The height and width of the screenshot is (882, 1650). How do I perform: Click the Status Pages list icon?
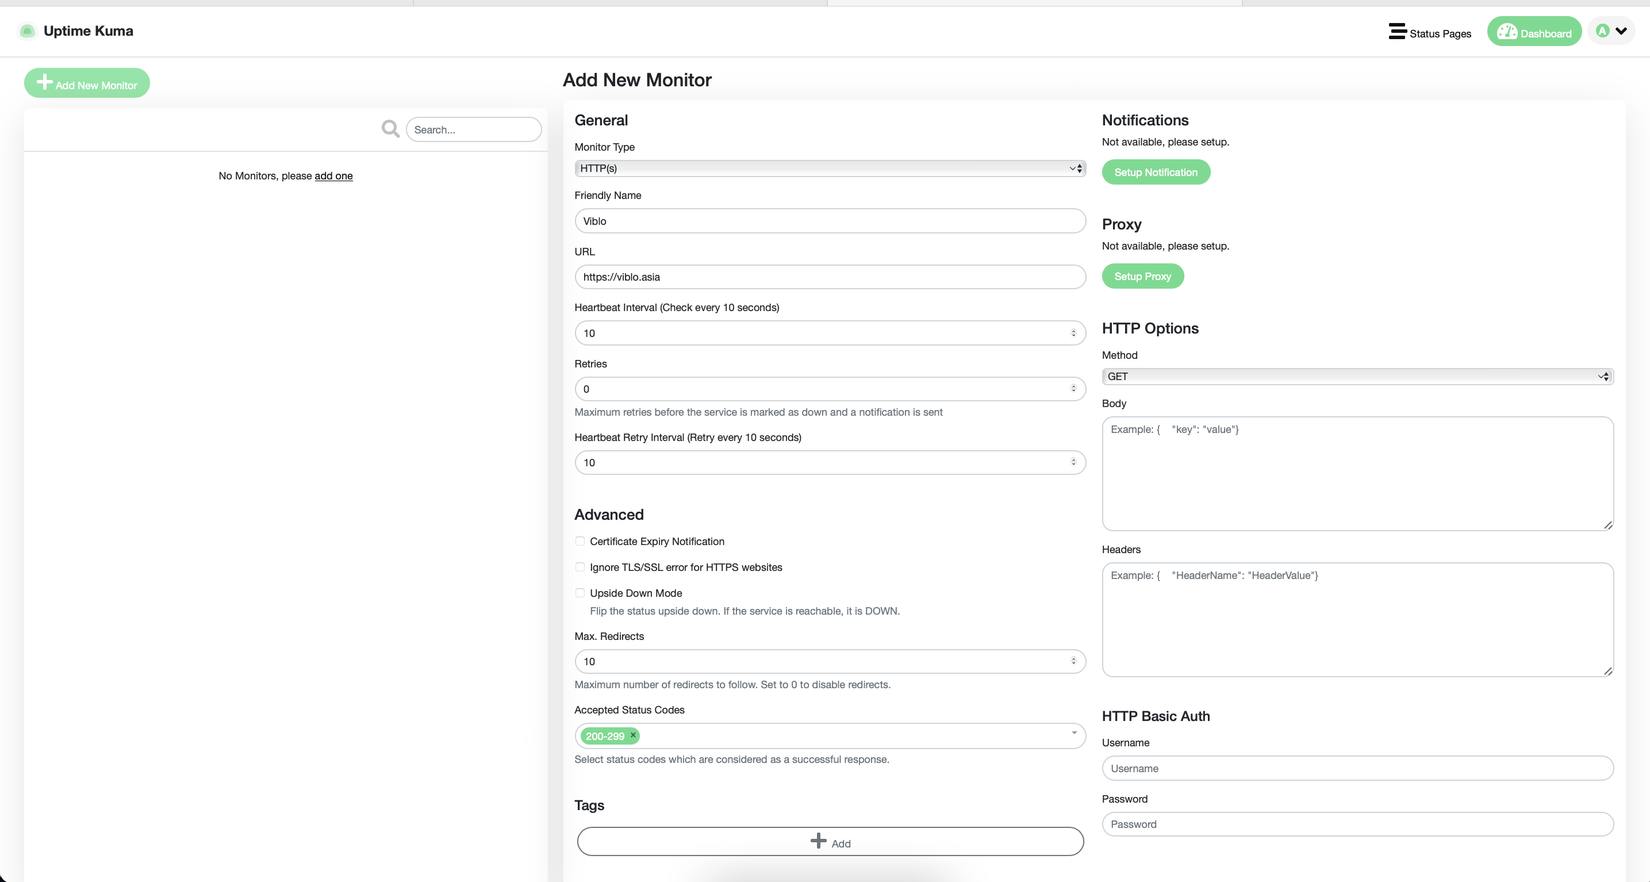[1397, 32]
